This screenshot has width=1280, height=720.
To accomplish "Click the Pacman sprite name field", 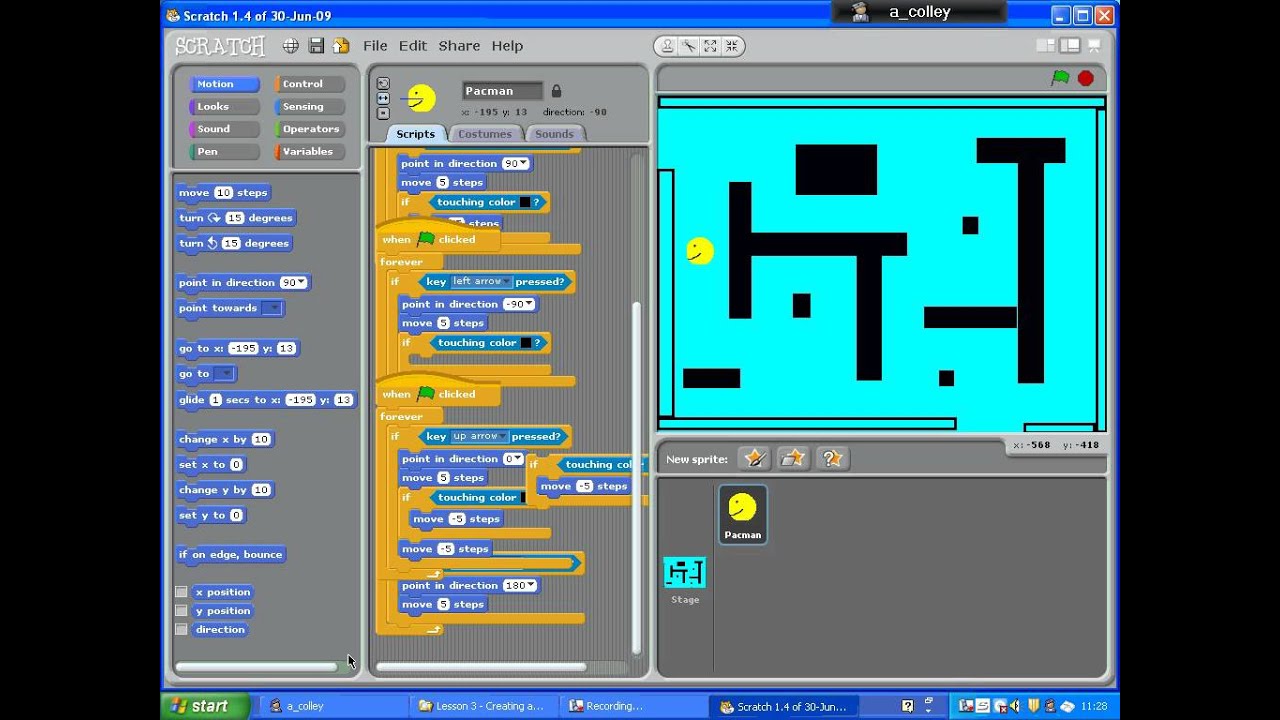I will (x=502, y=91).
